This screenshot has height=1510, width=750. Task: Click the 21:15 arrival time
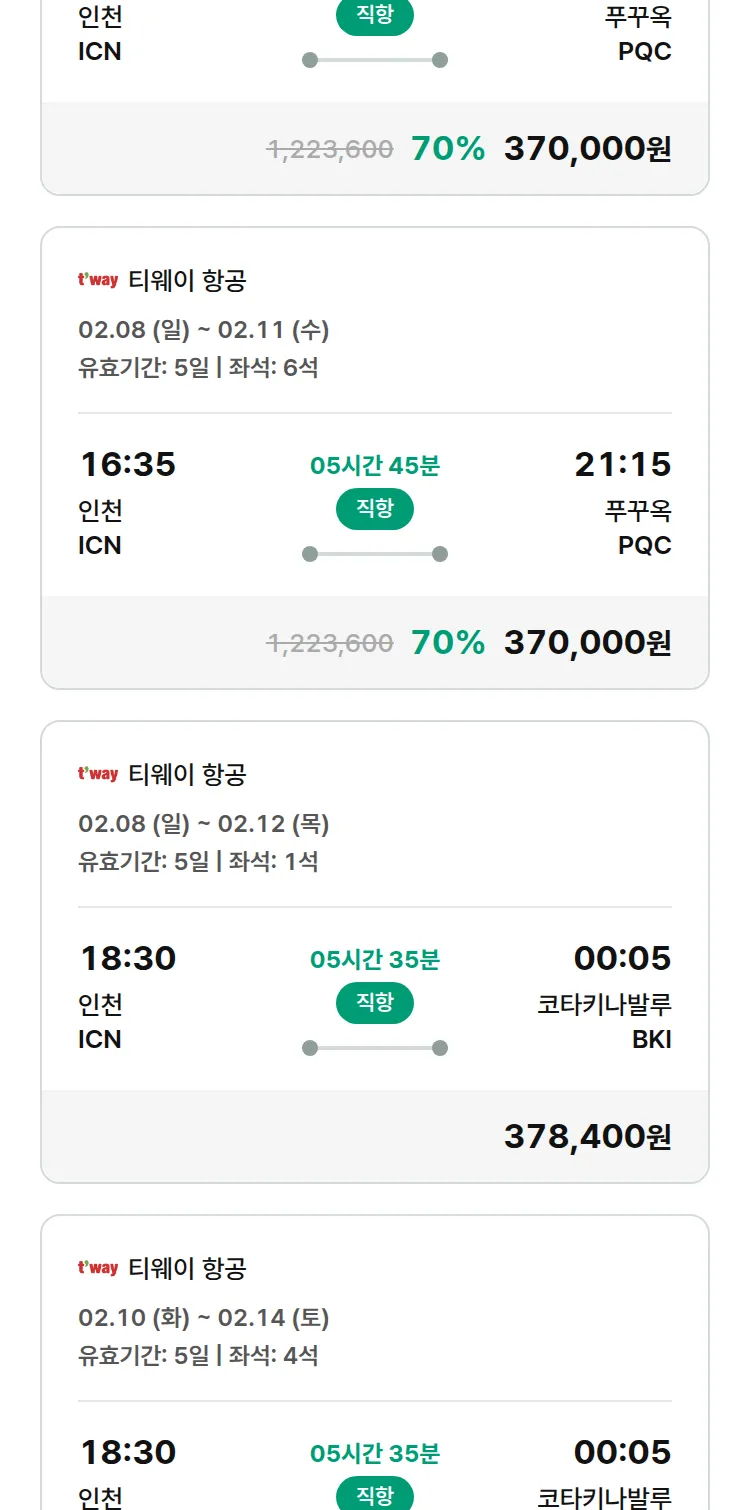tap(622, 465)
